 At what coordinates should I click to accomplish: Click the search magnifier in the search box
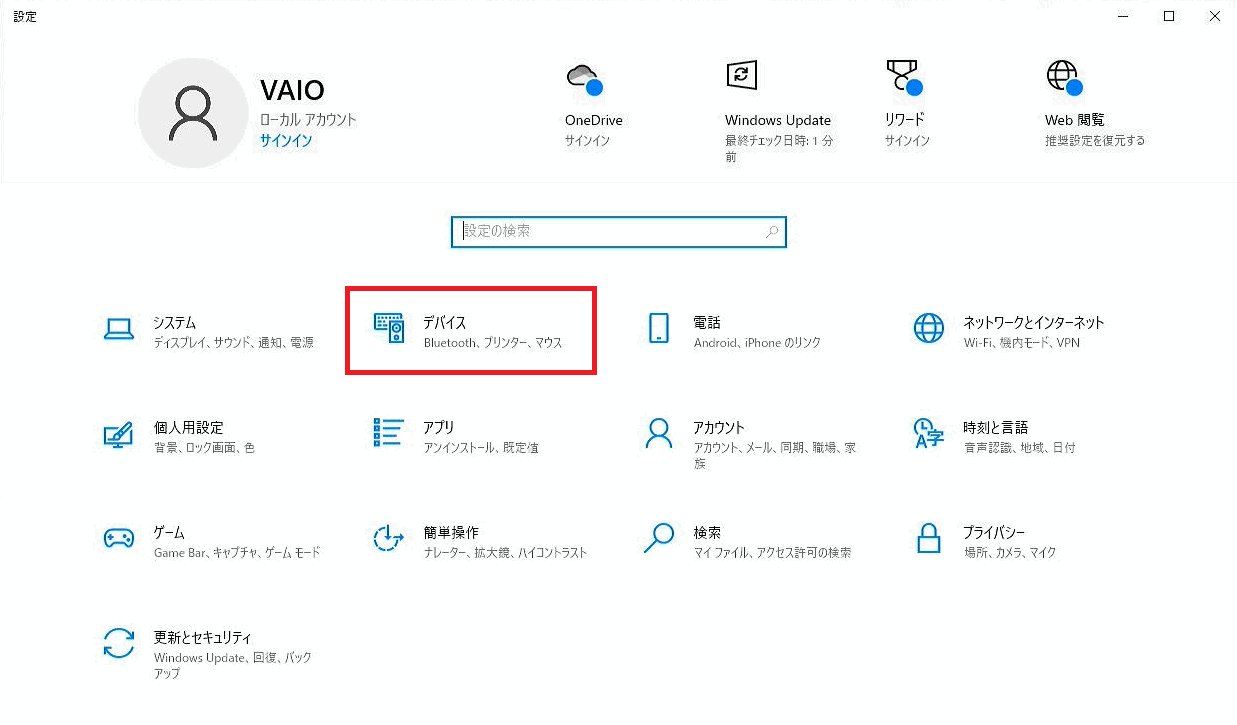tap(772, 232)
